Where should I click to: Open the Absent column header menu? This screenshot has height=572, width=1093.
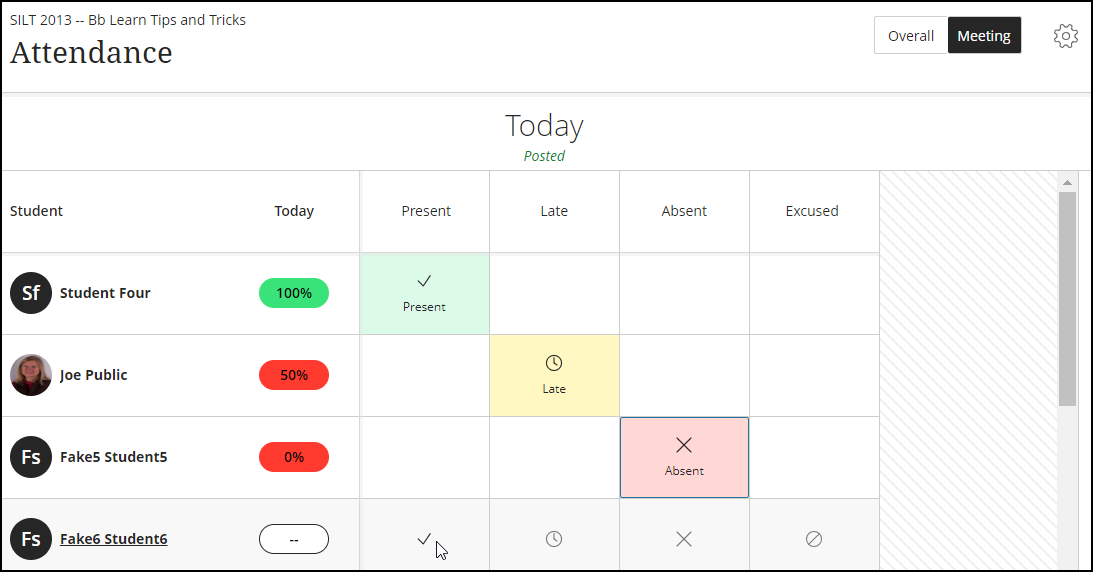click(684, 211)
